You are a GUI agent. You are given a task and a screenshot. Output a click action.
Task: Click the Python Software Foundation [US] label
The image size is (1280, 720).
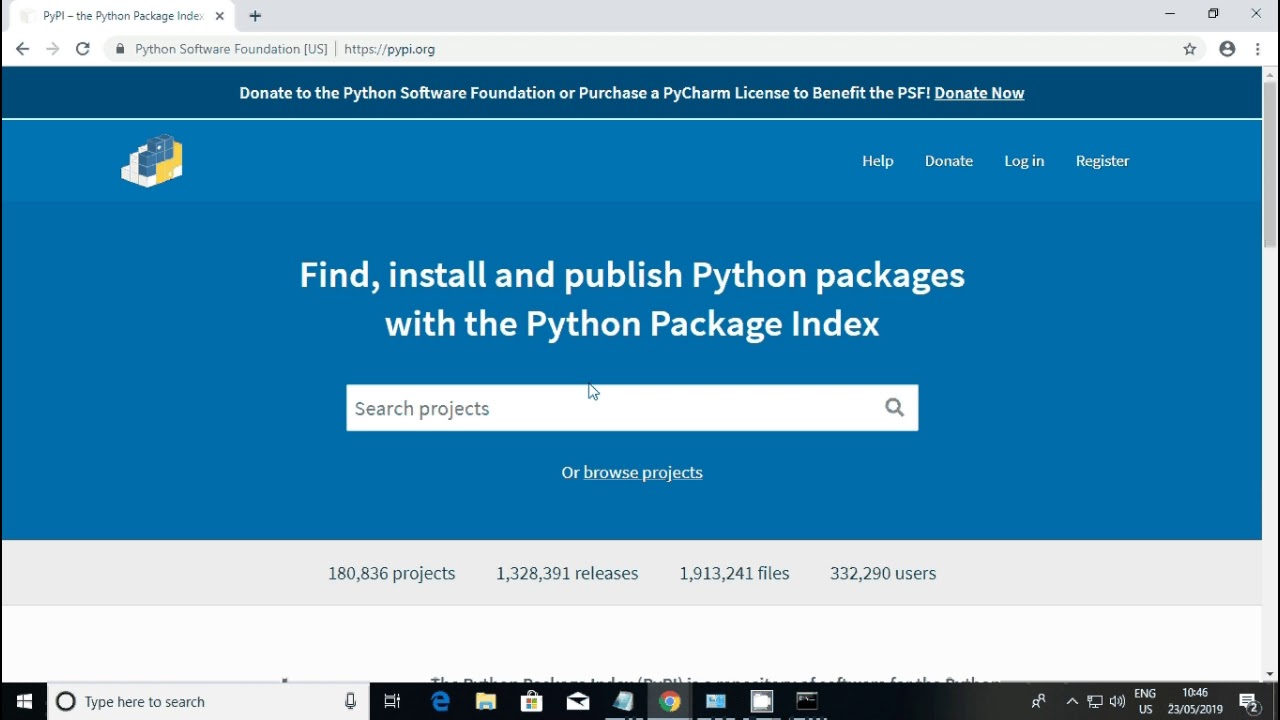[x=231, y=49]
